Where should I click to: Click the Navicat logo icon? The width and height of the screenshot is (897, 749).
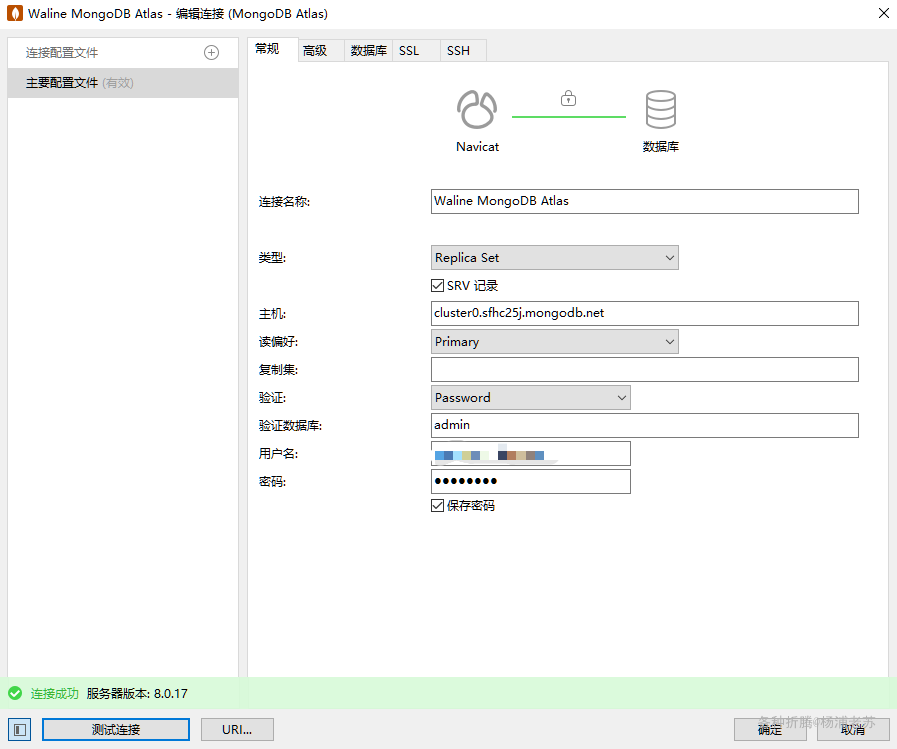(477, 109)
